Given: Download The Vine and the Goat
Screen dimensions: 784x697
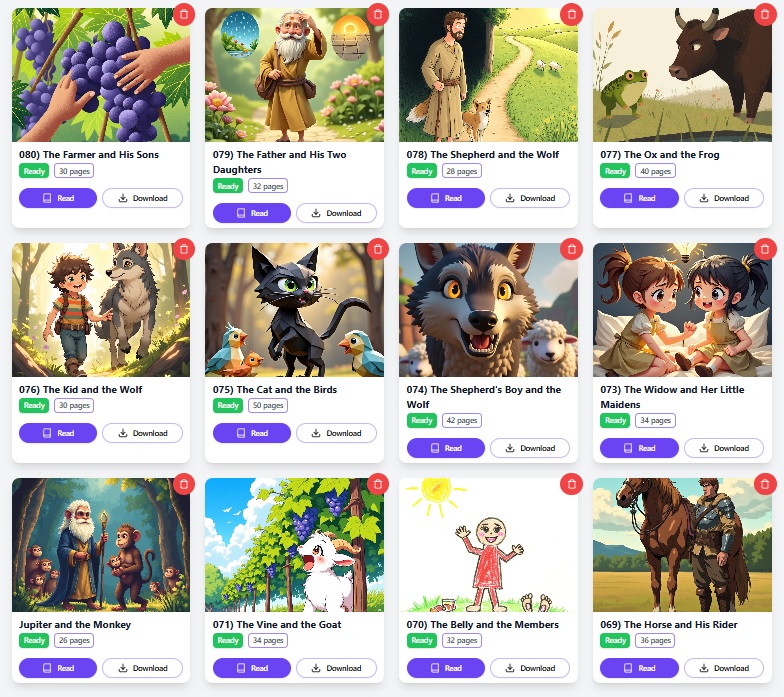Looking at the screenshot, I should point(336,668).
